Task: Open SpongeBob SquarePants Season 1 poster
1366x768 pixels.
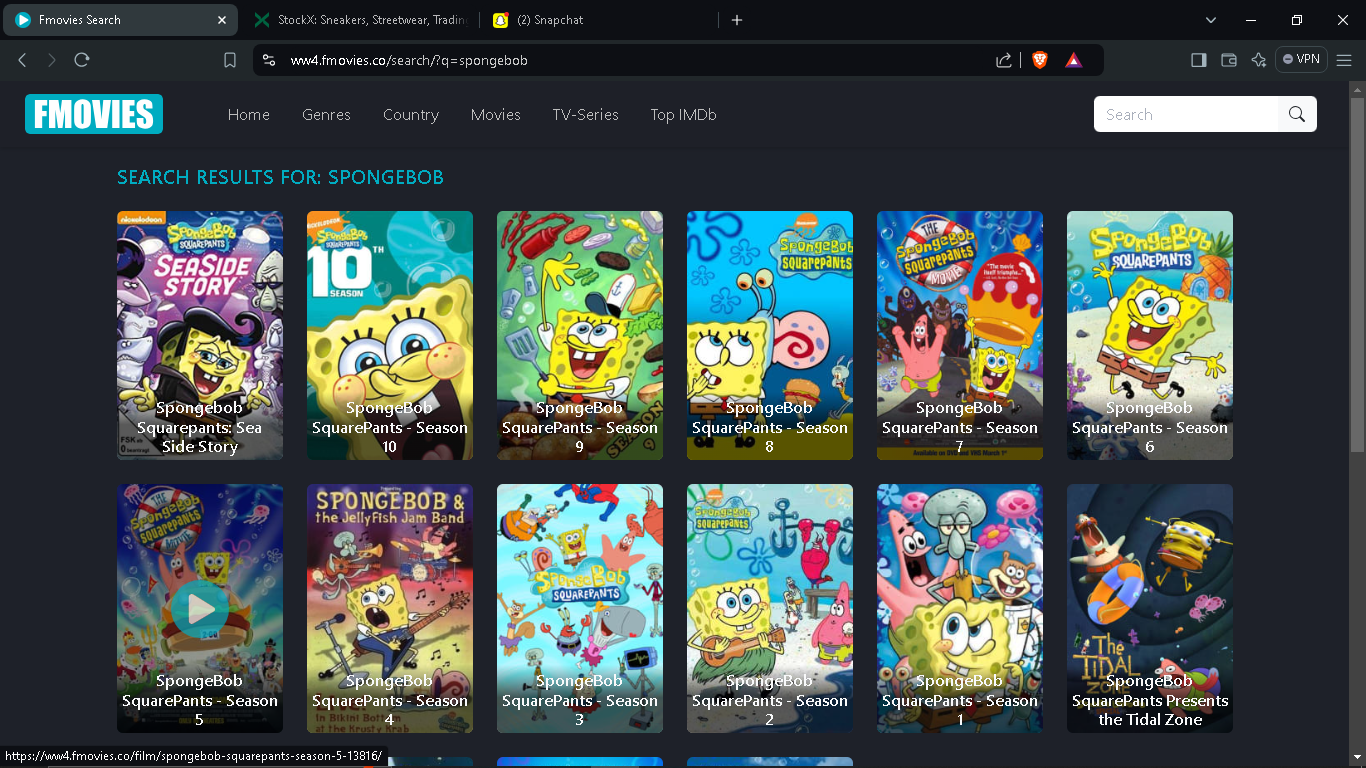Action: [x=960, y=608]
